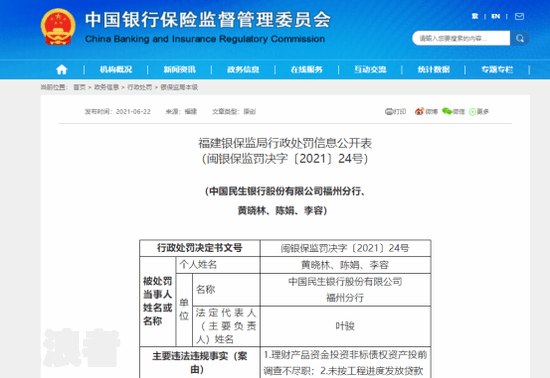The width and height of the screenshot is (550, 378).
Task: Switch site language to EN
Action: pos(496,16)
